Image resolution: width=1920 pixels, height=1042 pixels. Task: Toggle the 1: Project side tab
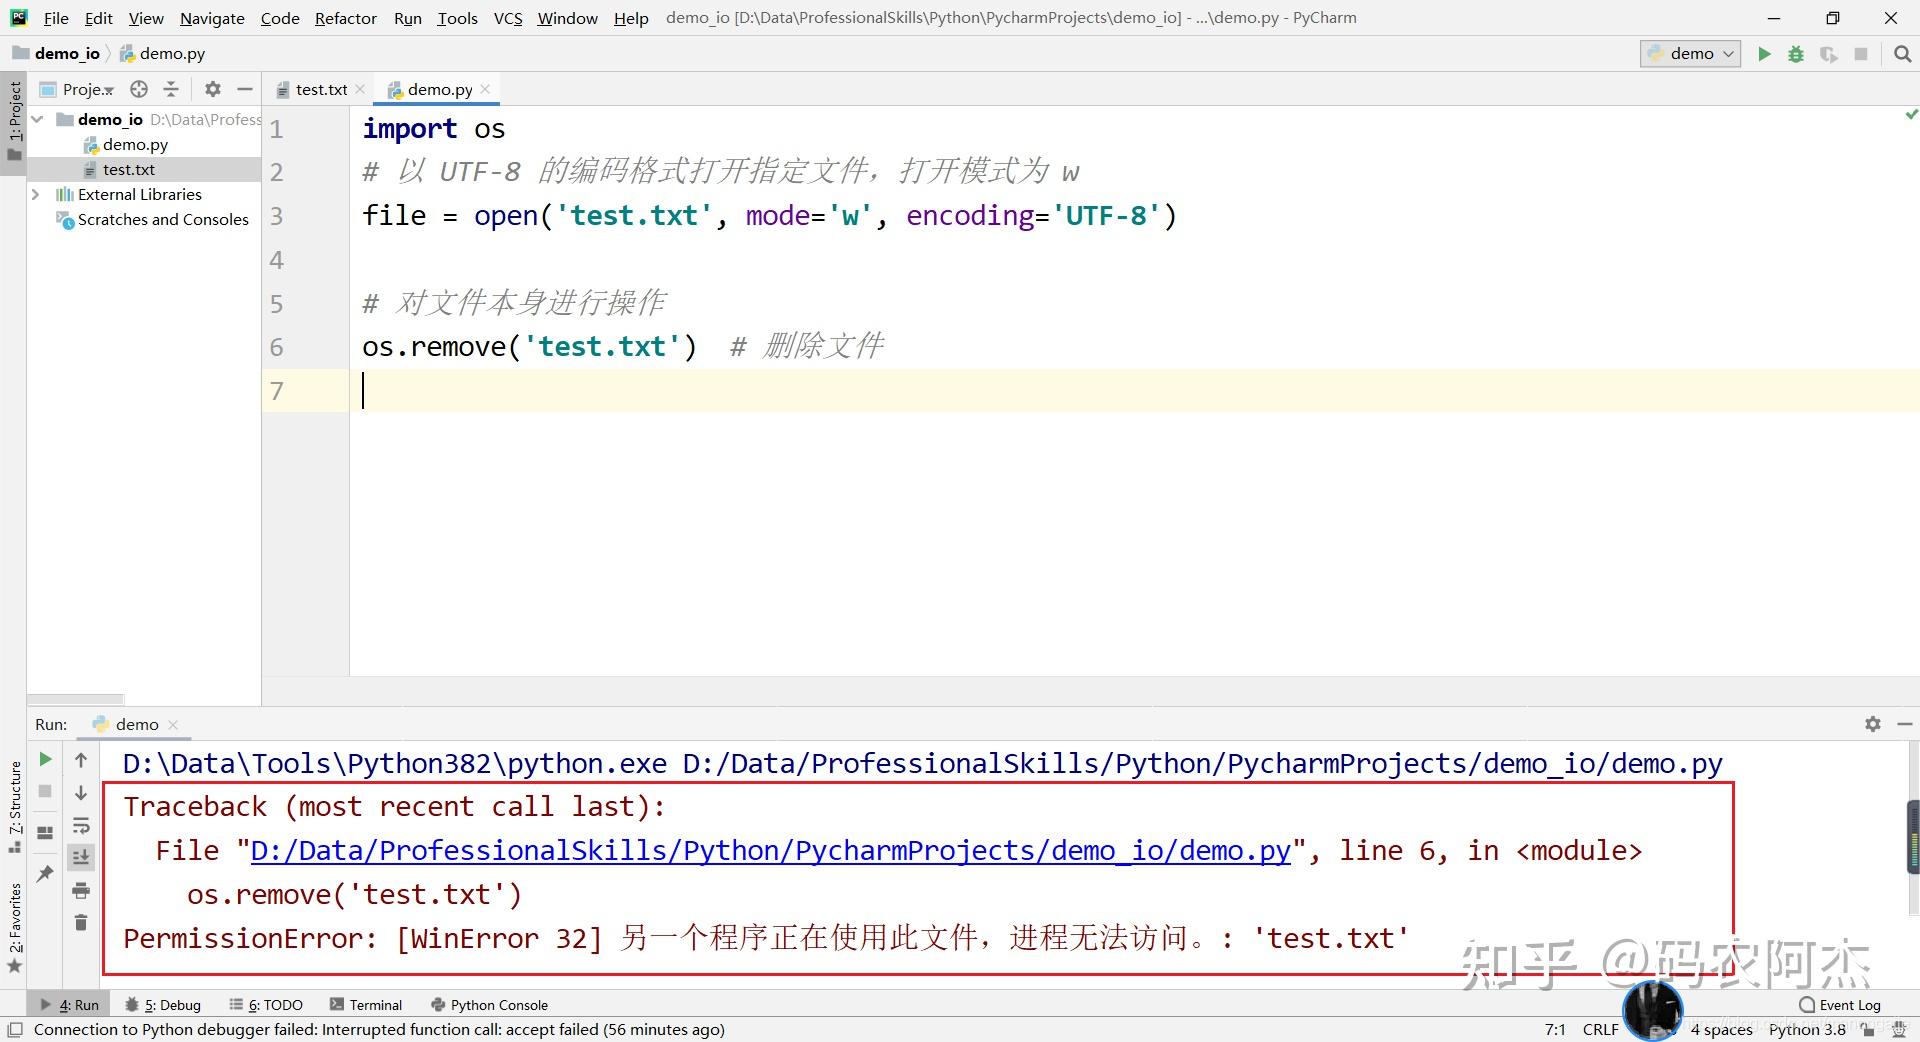click(x=14, y=122)
